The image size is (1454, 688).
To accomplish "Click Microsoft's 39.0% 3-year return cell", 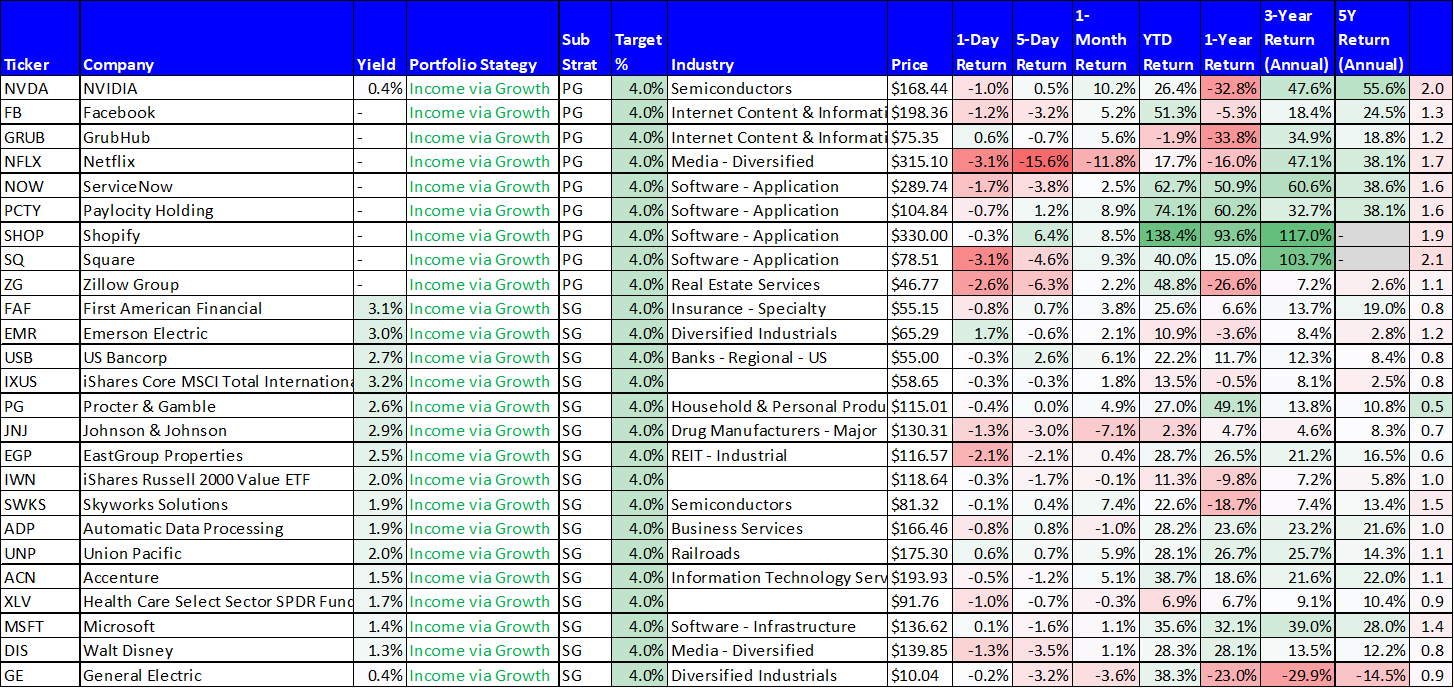I will pos(1297,626).
